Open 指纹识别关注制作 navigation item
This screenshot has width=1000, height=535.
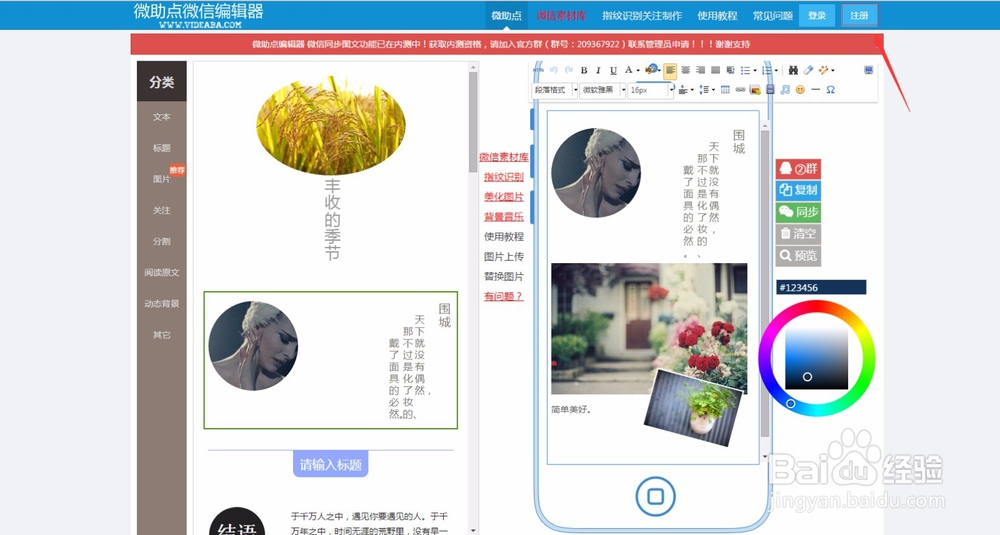(642, 15)
